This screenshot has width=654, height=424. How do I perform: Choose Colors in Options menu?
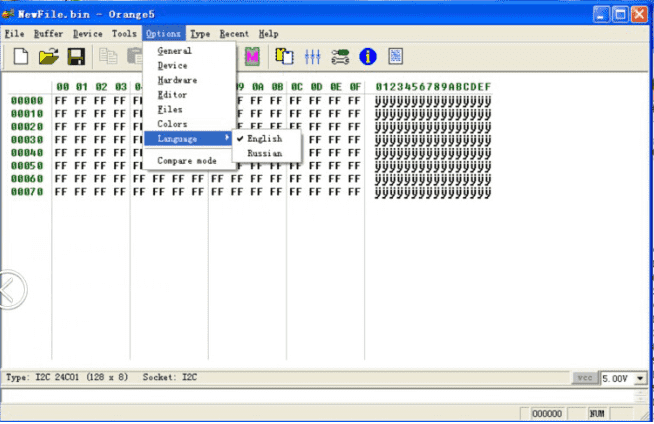(190, 124)
